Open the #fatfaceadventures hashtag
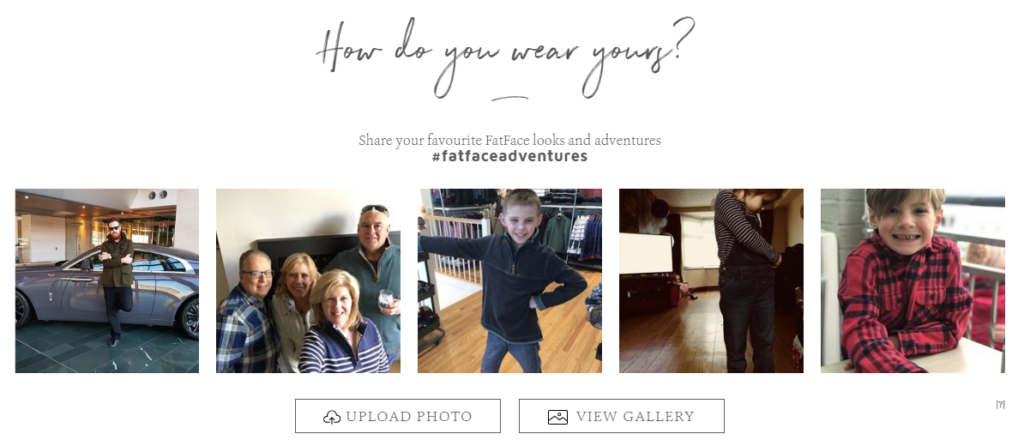This screenshot has width=1024, height=446. (x=509, y=156)
